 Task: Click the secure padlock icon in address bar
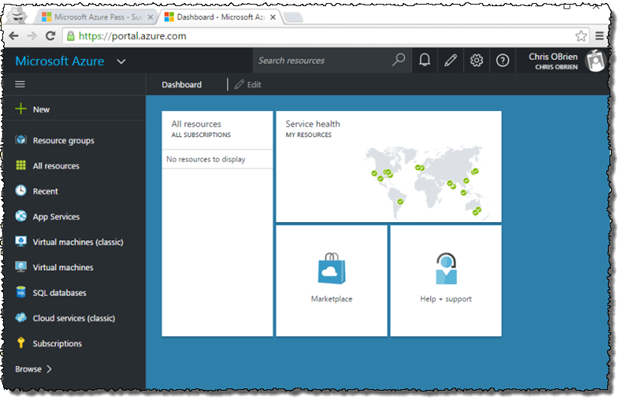pyautogui.click(x=70, y=36)
